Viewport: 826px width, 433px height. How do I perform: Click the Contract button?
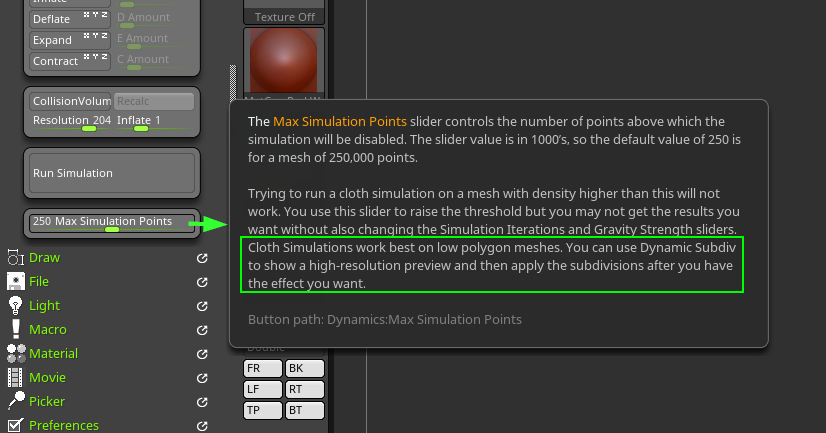70,61
